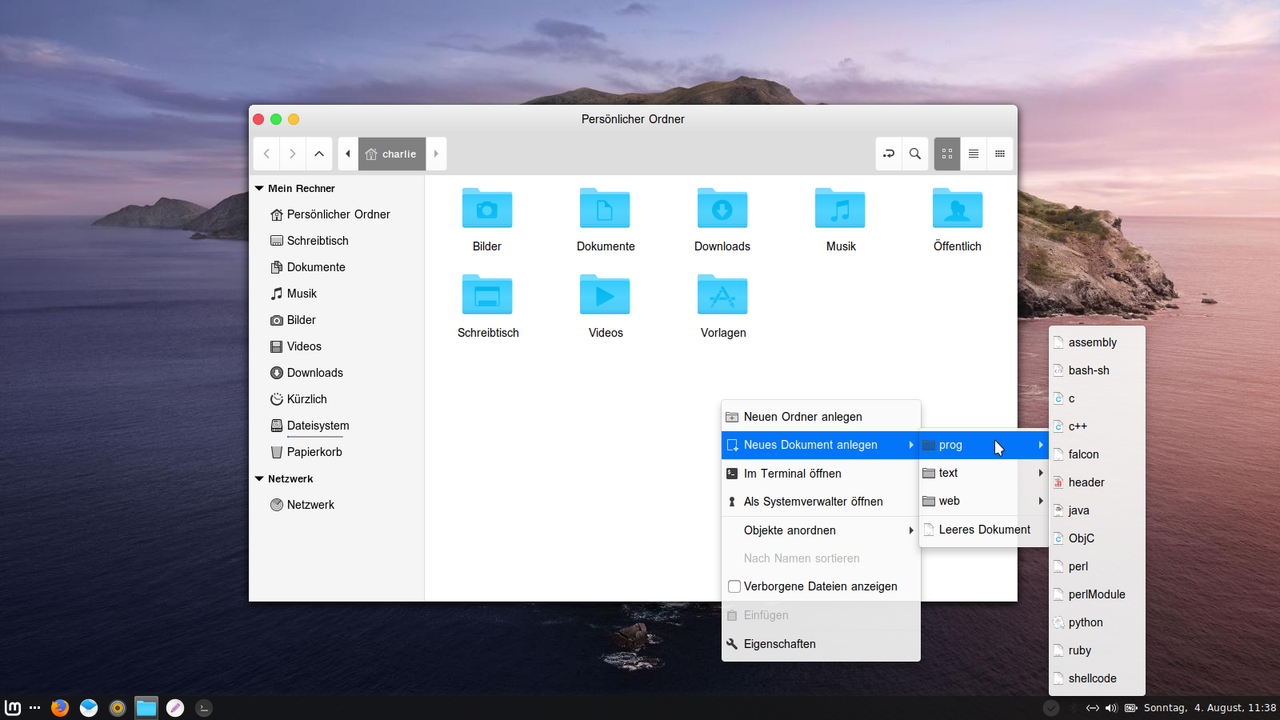This screenshot has width=1280, height=720.
Task: Pick the ObjC template
Action: click(x=1097, y=538)
